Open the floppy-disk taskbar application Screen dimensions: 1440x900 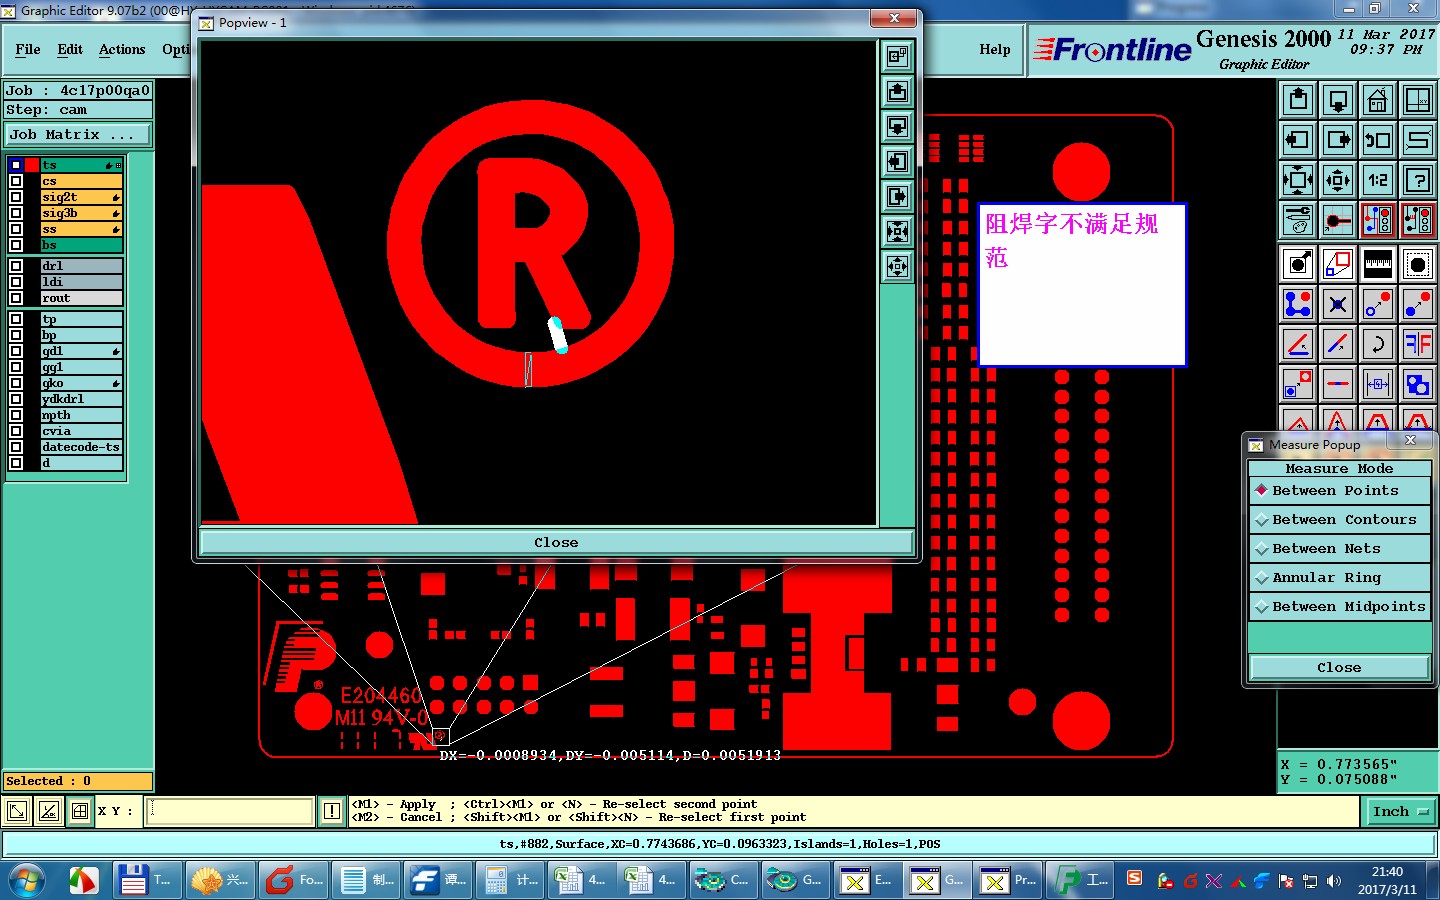[145, 881]
